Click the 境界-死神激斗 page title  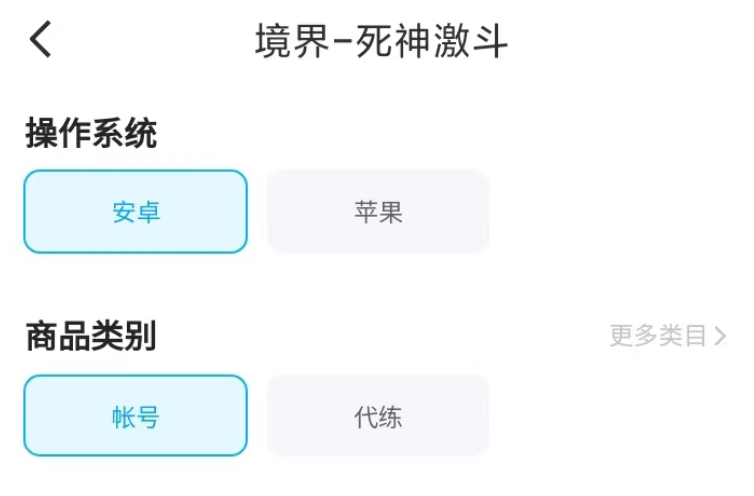381,42
